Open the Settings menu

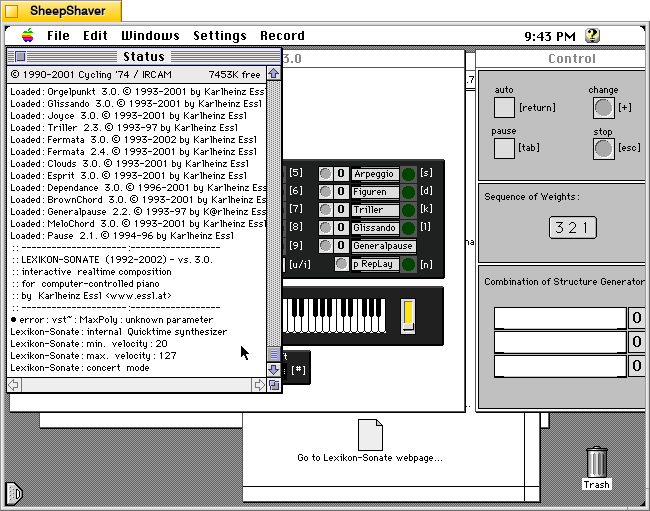(x=220, y=36)
